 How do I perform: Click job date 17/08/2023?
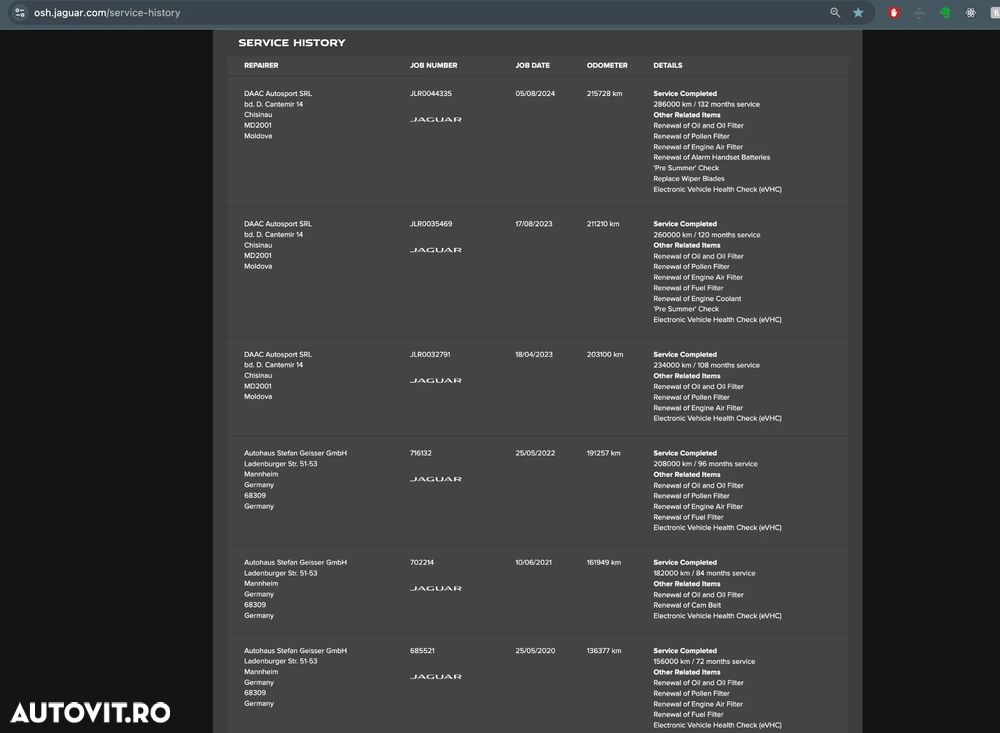pos(534,224)
